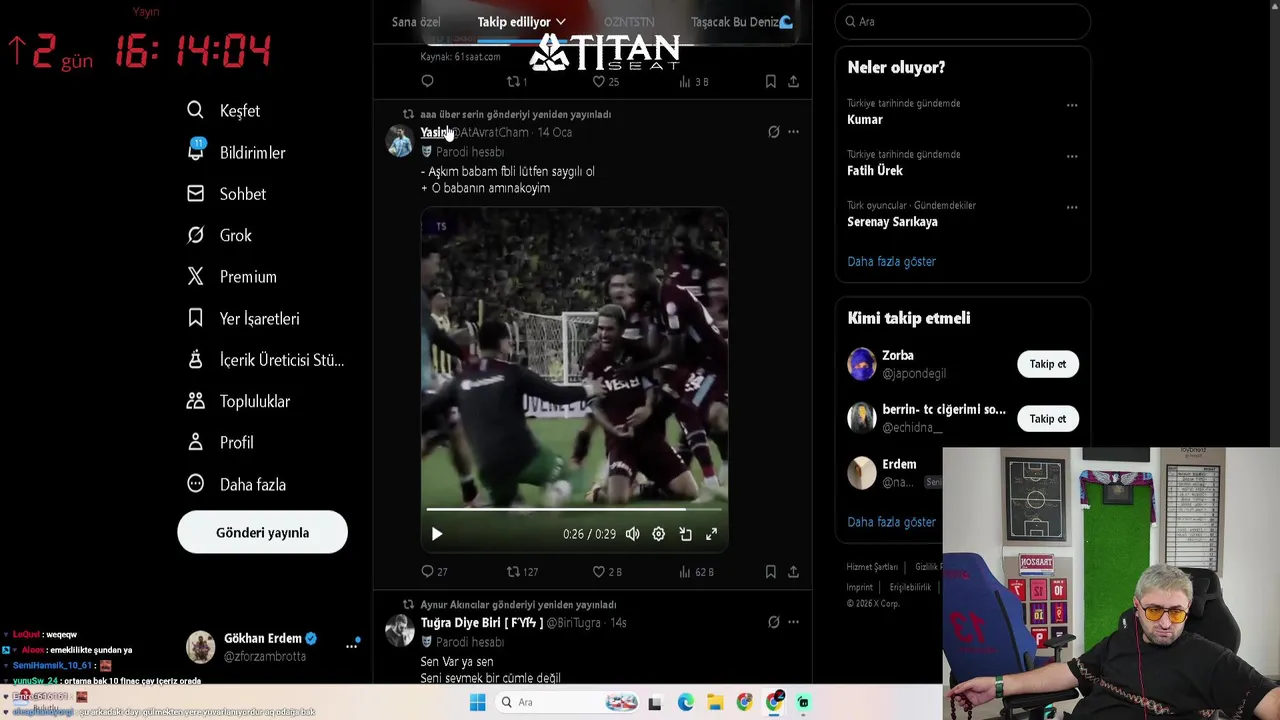Image resolution: width=1280 pixels, height=720 pixels.
Task: Open Microsoft Edge from taskbar
Action: pyautogui.click(x=685, y=702)
